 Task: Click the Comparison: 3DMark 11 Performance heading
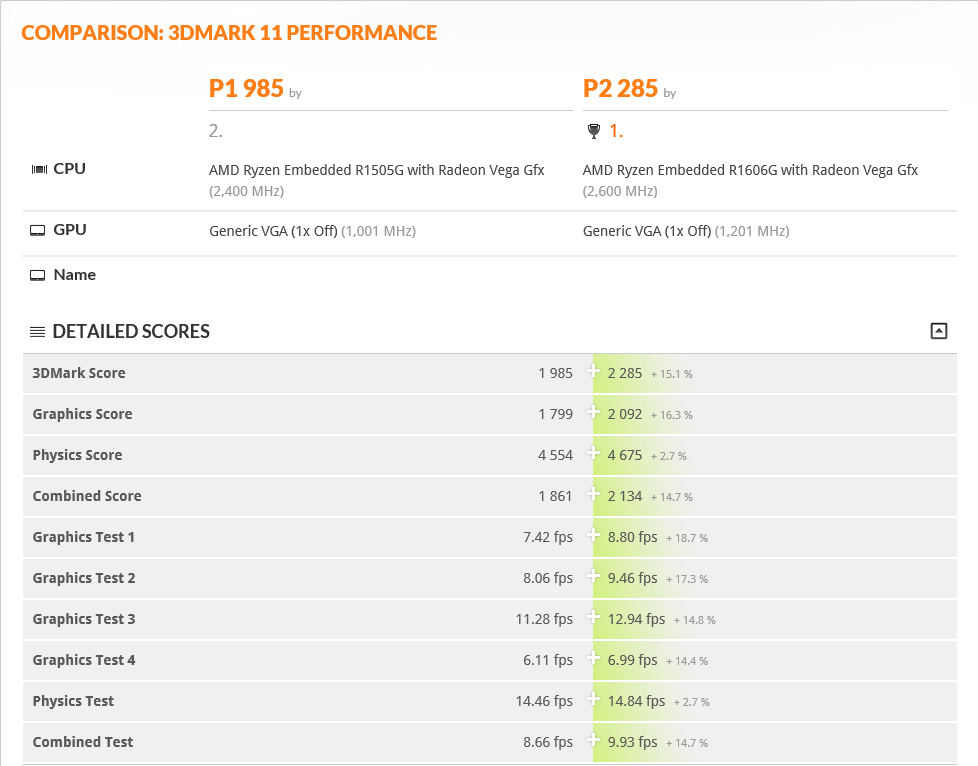(x=229, y=33)
